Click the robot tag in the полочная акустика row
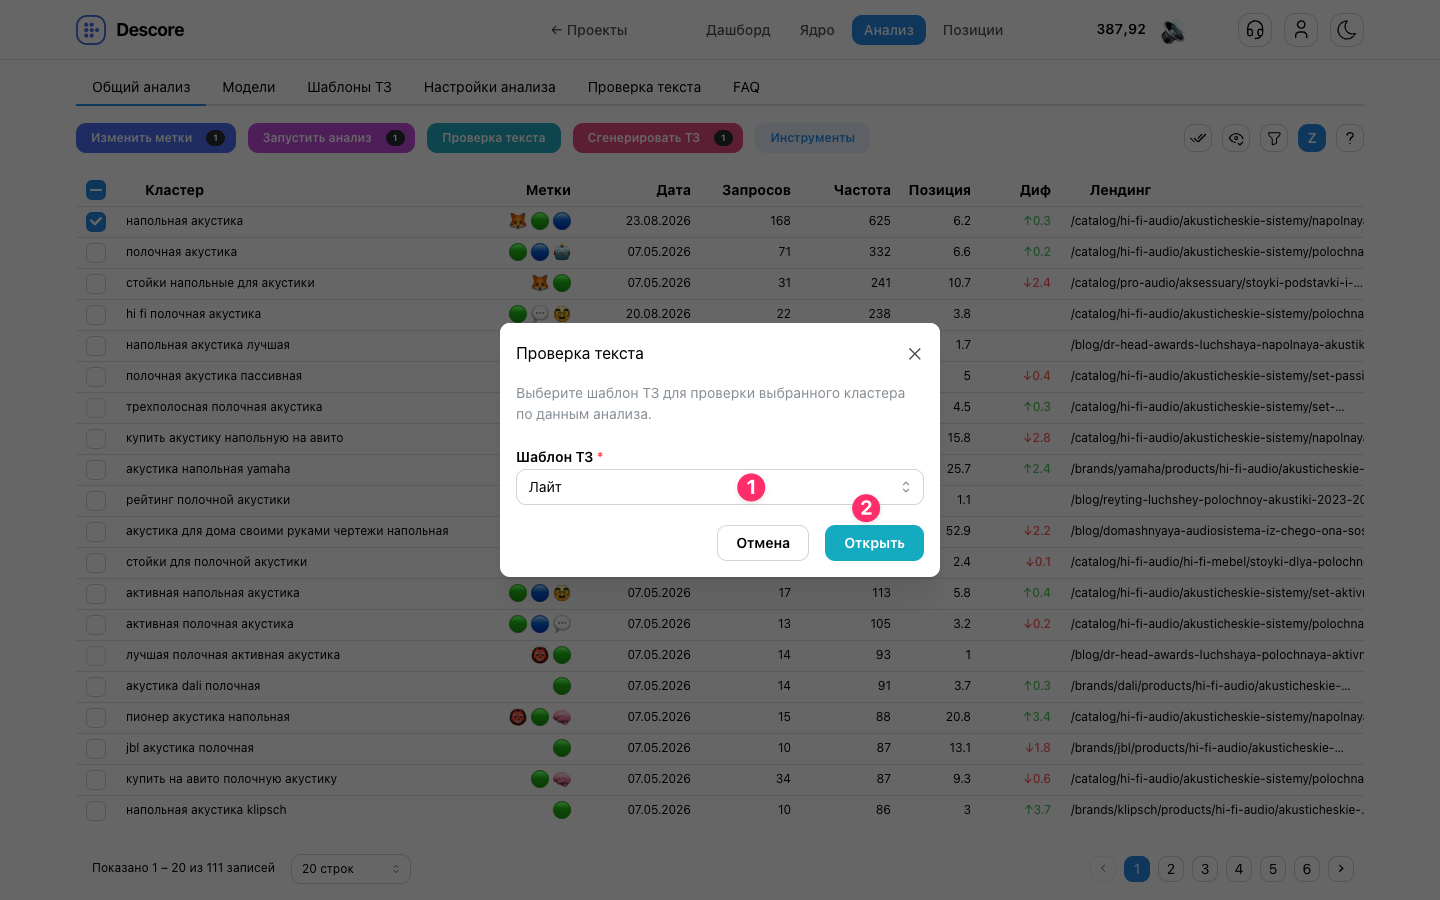 pos(562,252)
